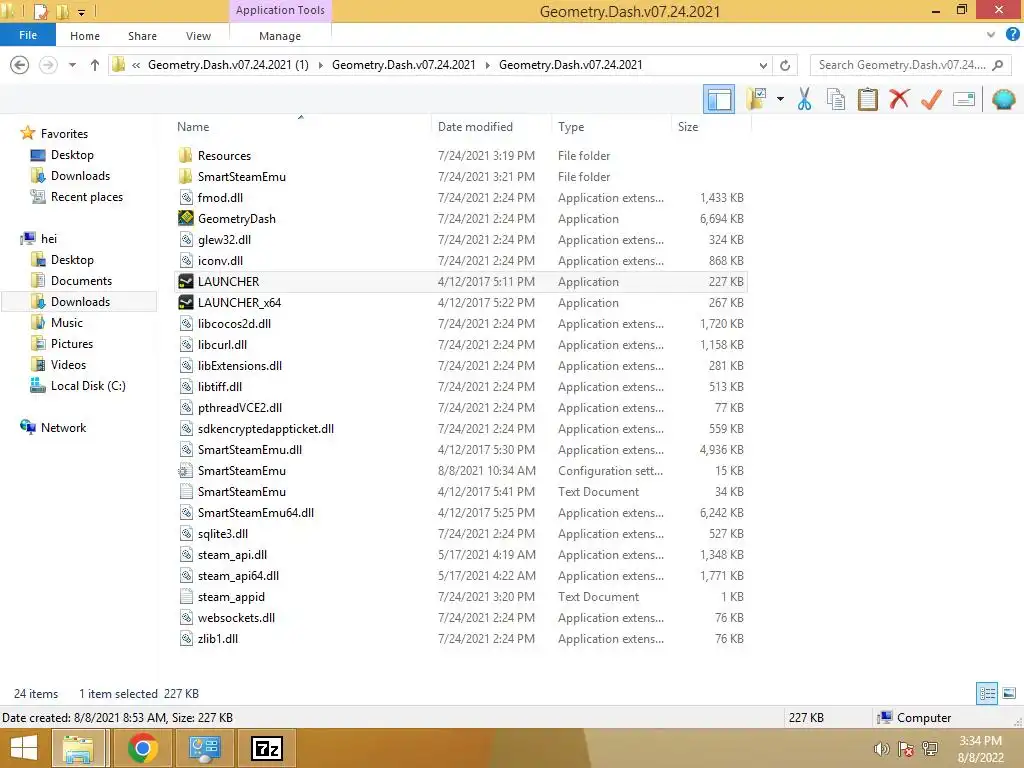Screen dimensions: 1024x768
Task: Select the GeometryDash application icon
Action: [x=185, y=218]
